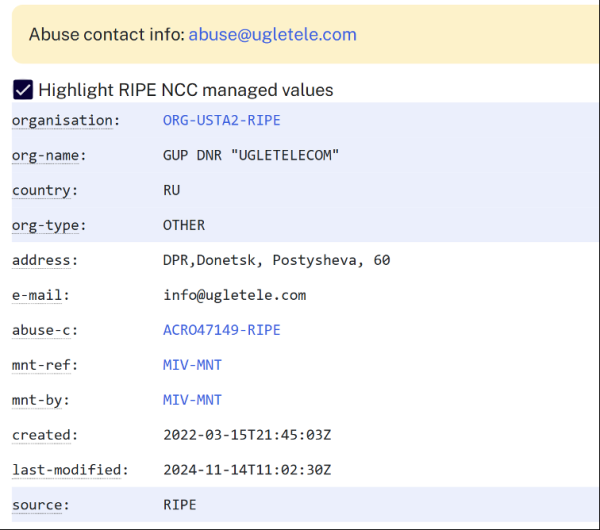The height and width of the screenshot is (530, 600).
Task: Click the org-name: attribute label
Action: (x=49, y=155)
